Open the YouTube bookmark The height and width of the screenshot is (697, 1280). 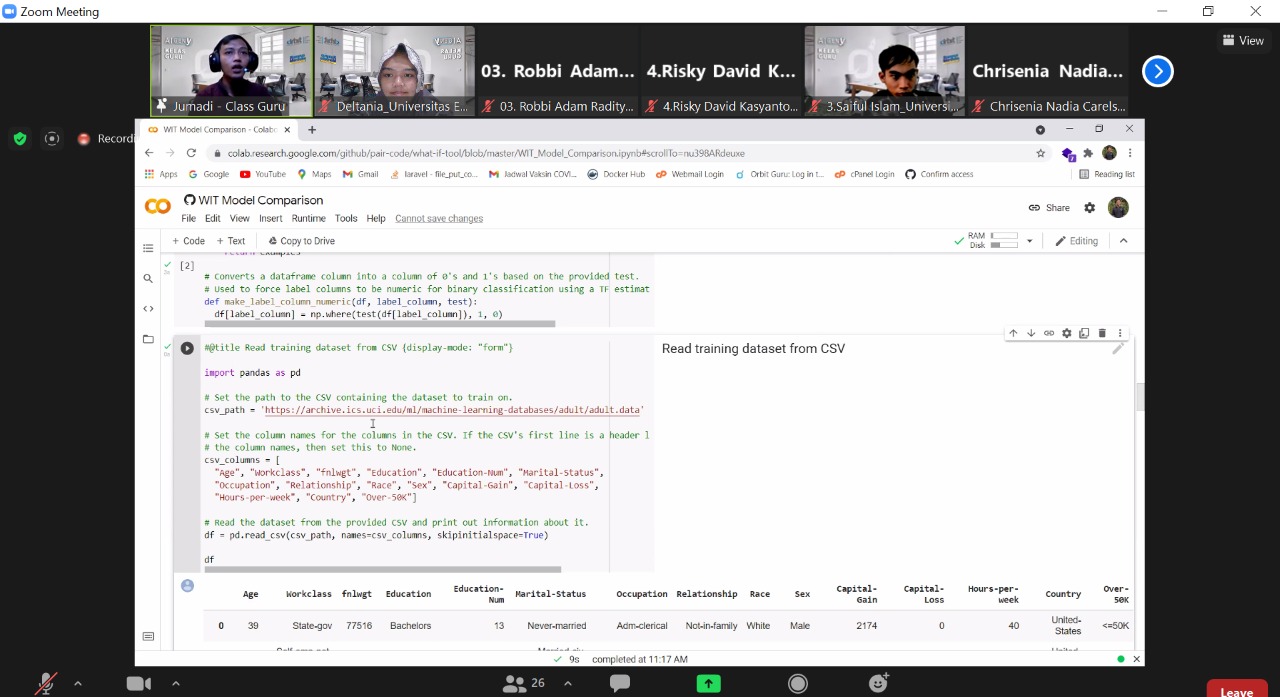point(263,174)
